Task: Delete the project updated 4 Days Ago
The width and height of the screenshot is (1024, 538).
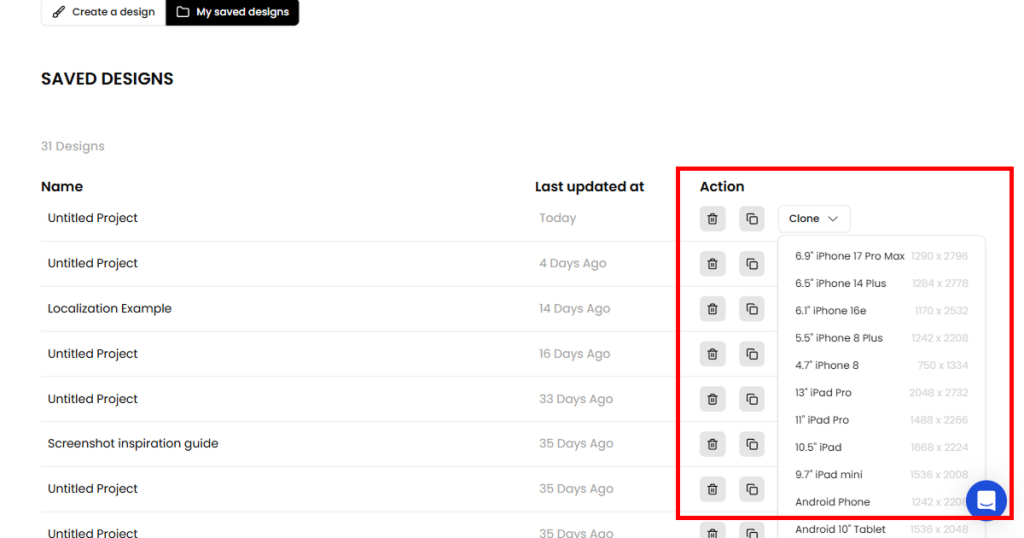Action: [x=712, y=264]
